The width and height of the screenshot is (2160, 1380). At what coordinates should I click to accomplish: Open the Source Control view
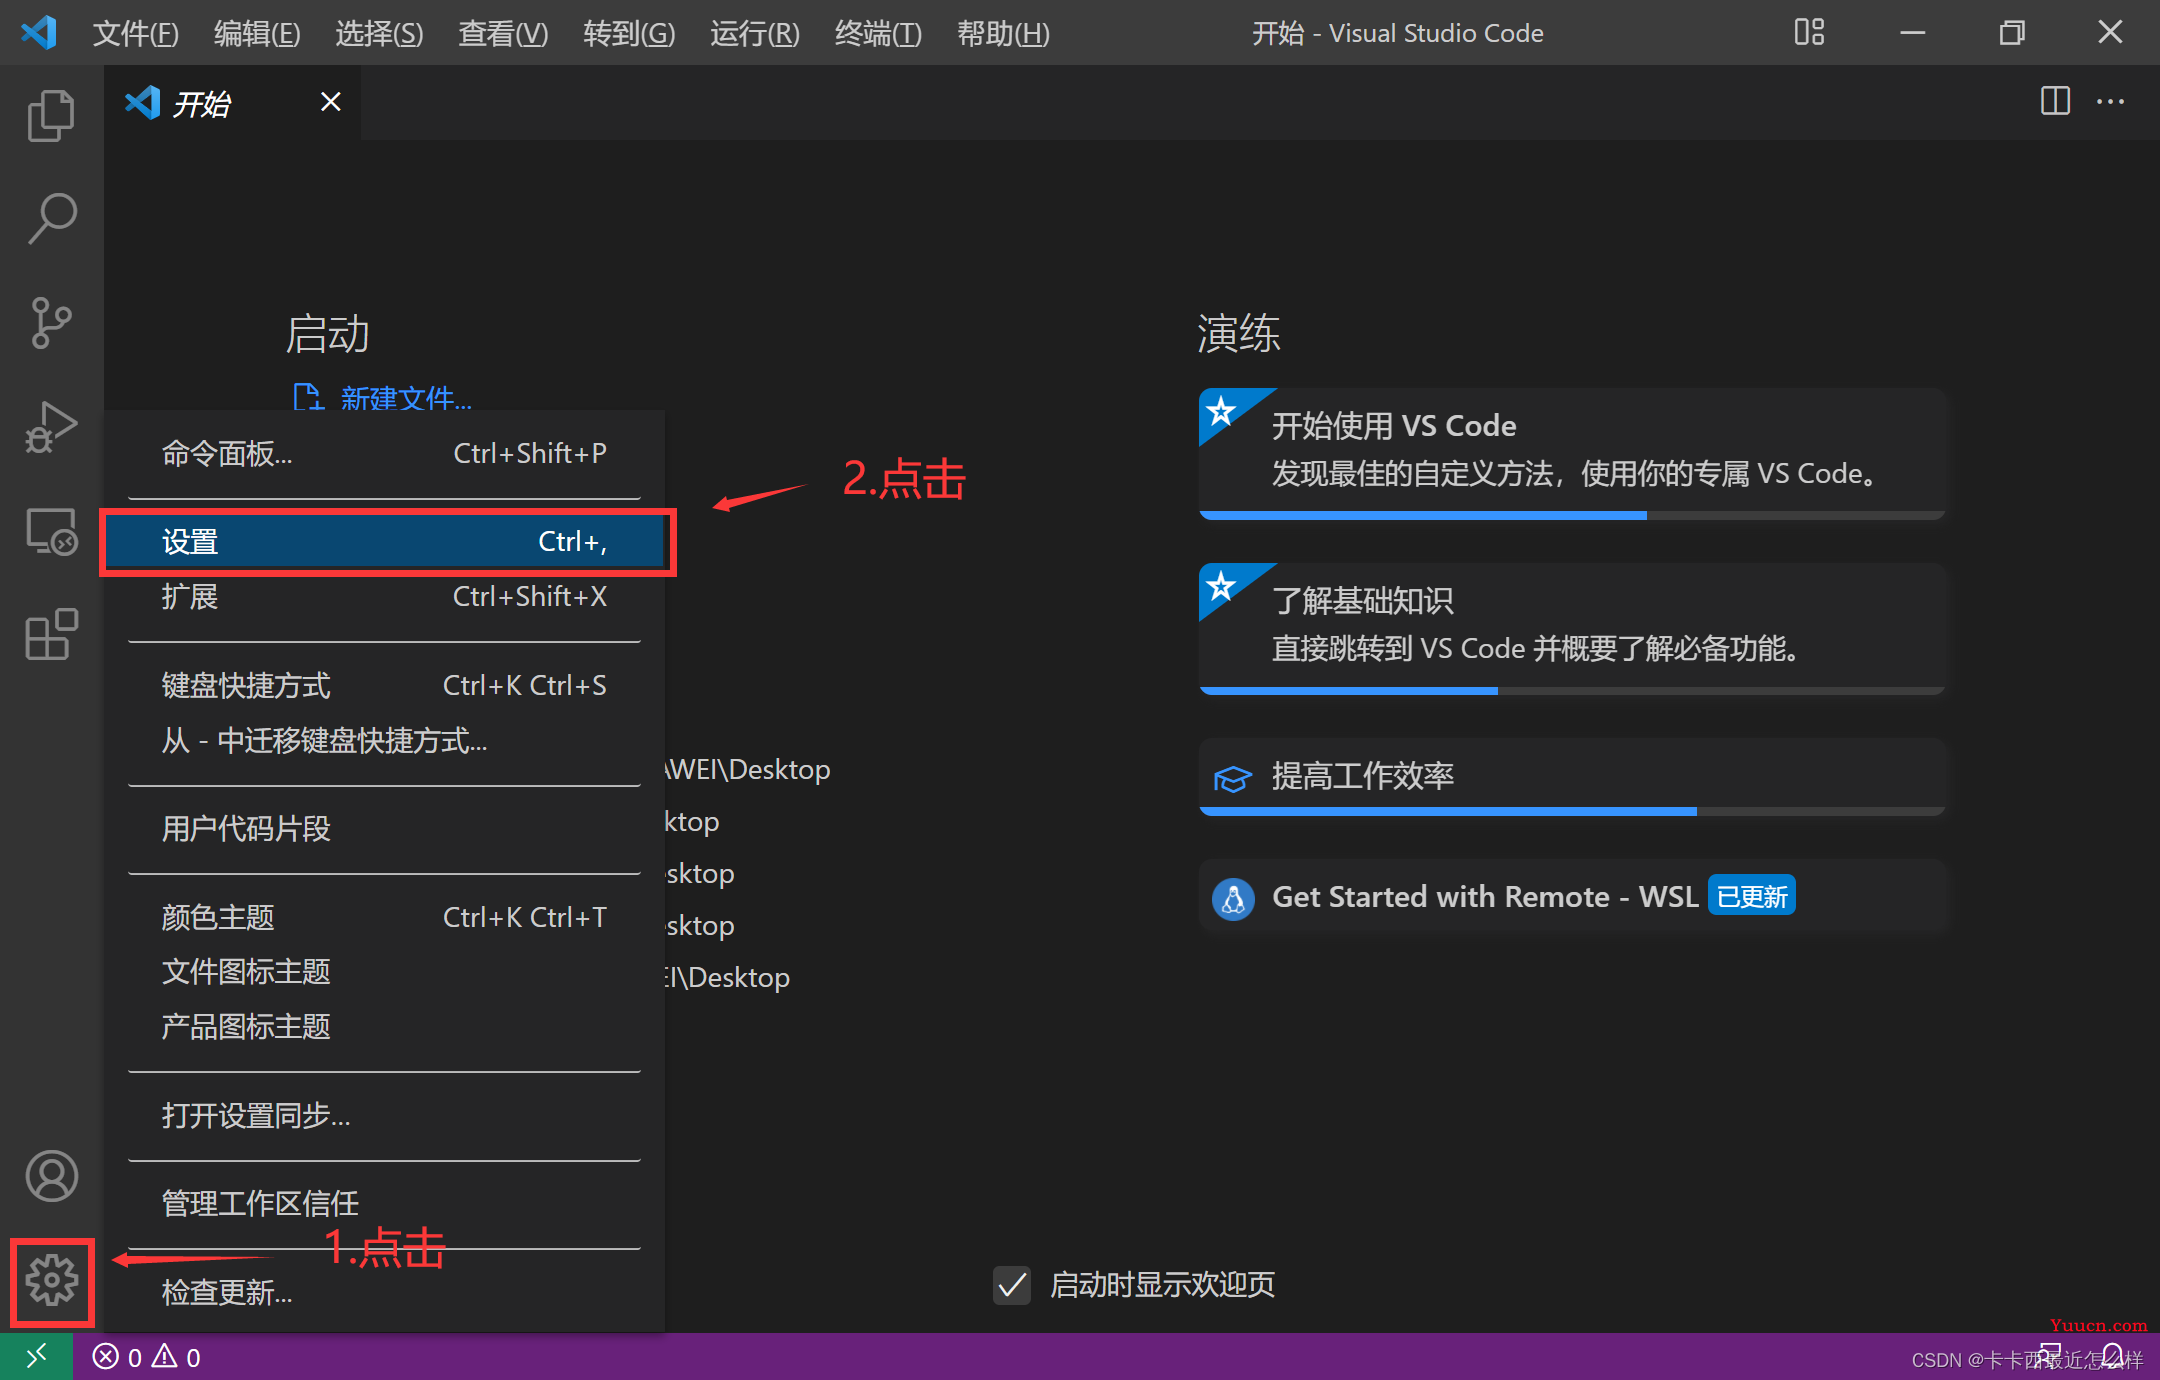click(x=51, y=323)
